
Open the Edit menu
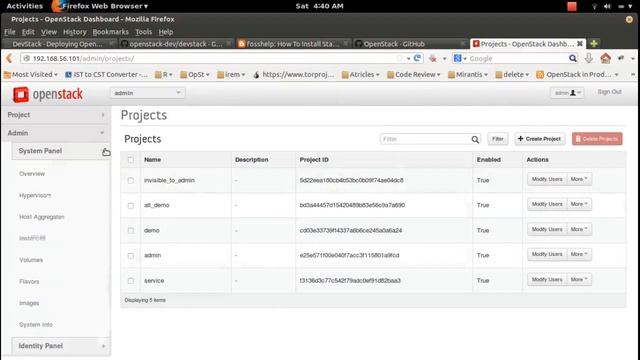[28, 32]
